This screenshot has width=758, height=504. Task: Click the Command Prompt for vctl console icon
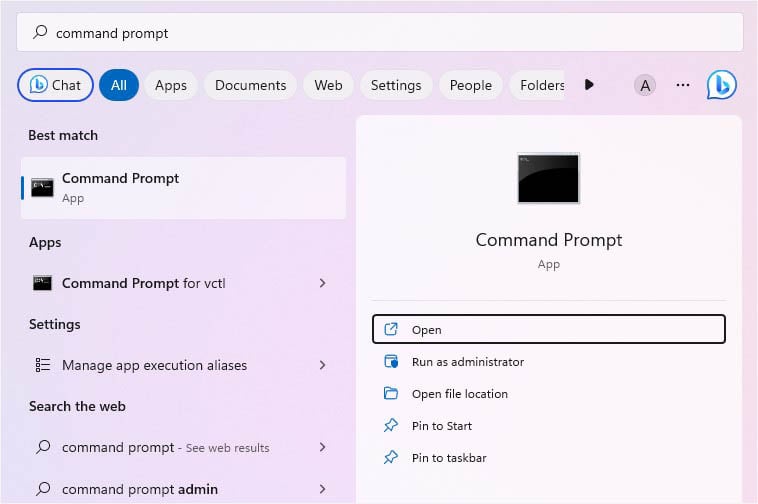point(42,283)
